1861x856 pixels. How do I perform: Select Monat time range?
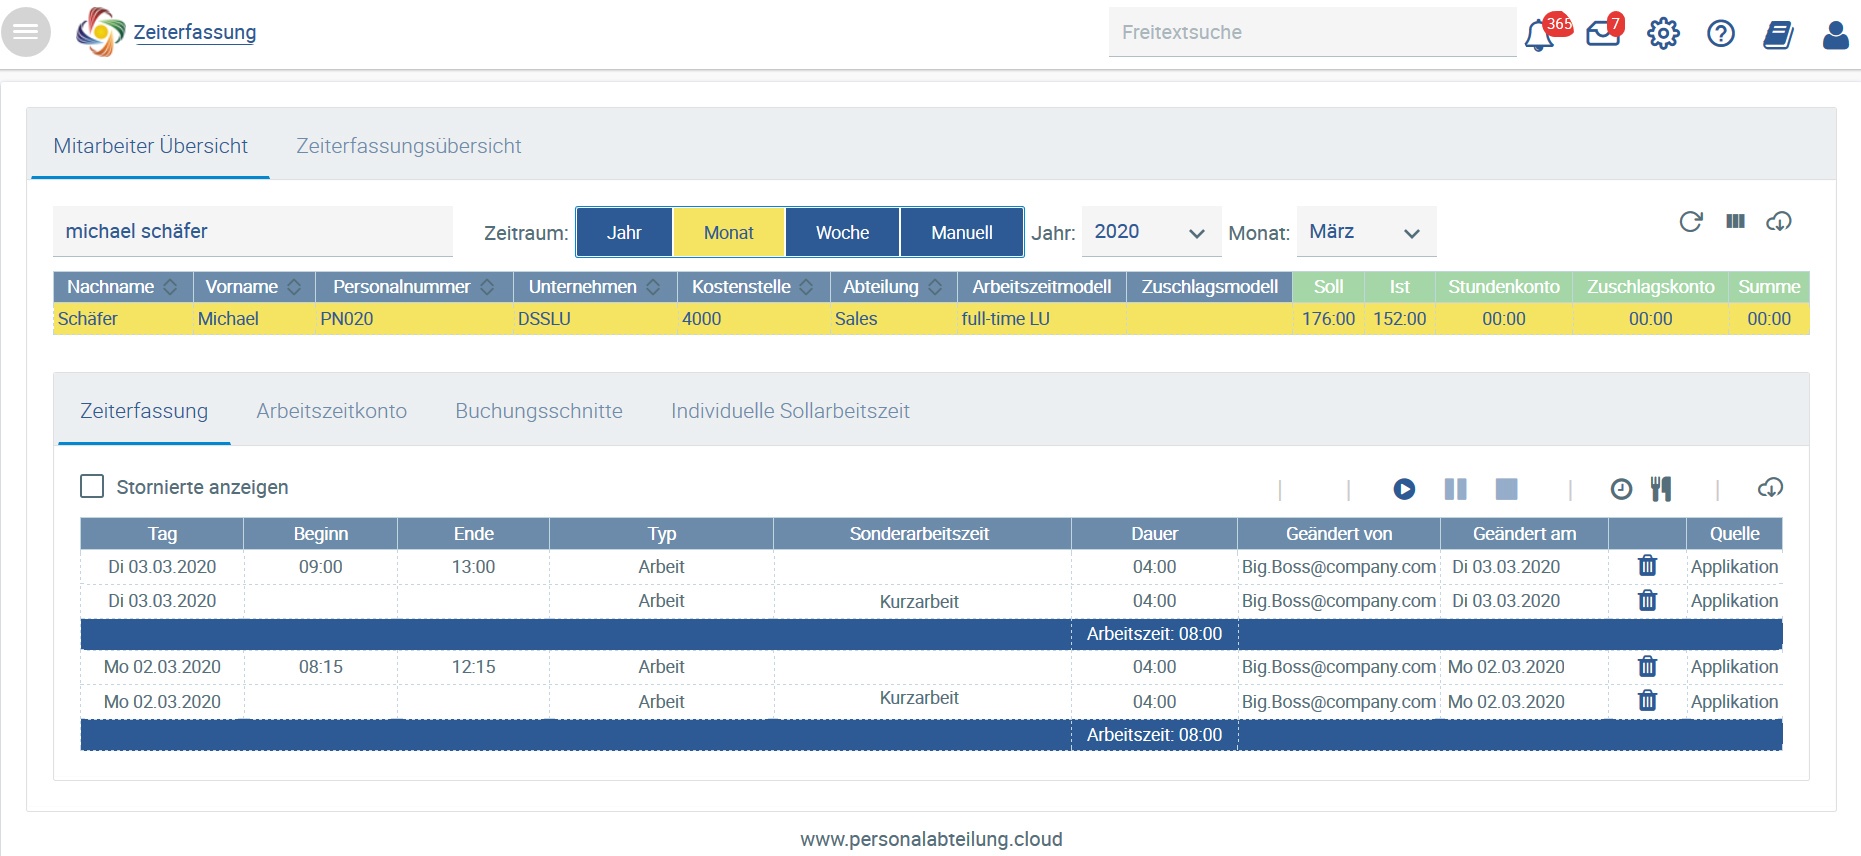(x=729, y=232)
